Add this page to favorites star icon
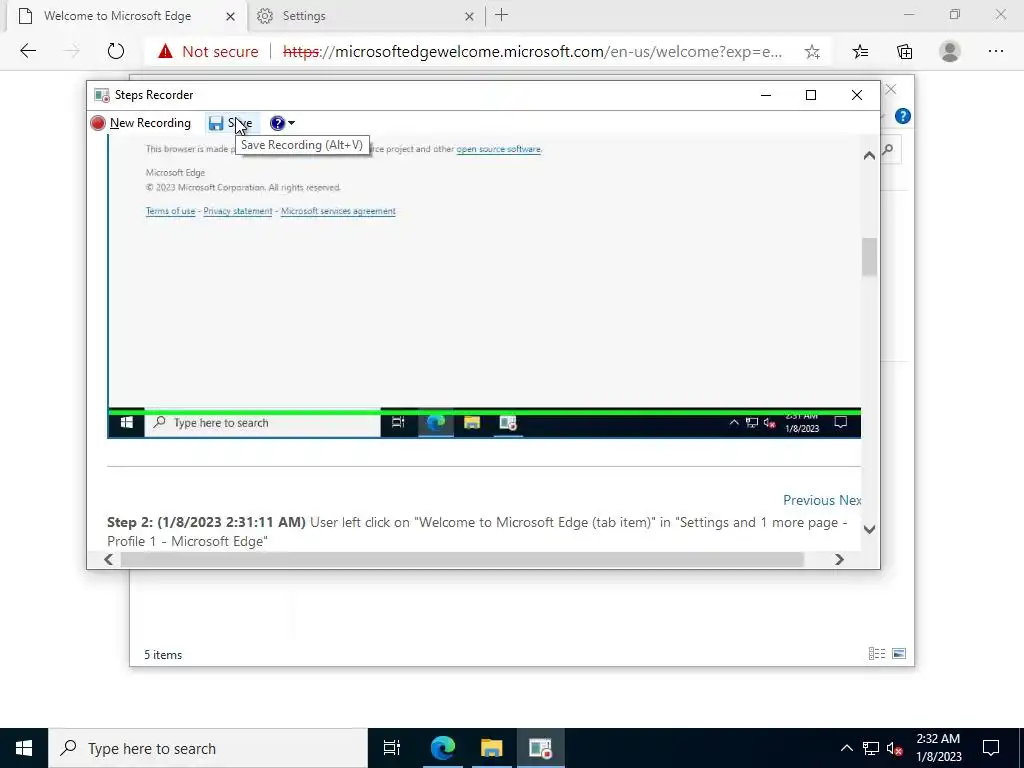 point(812,52)
